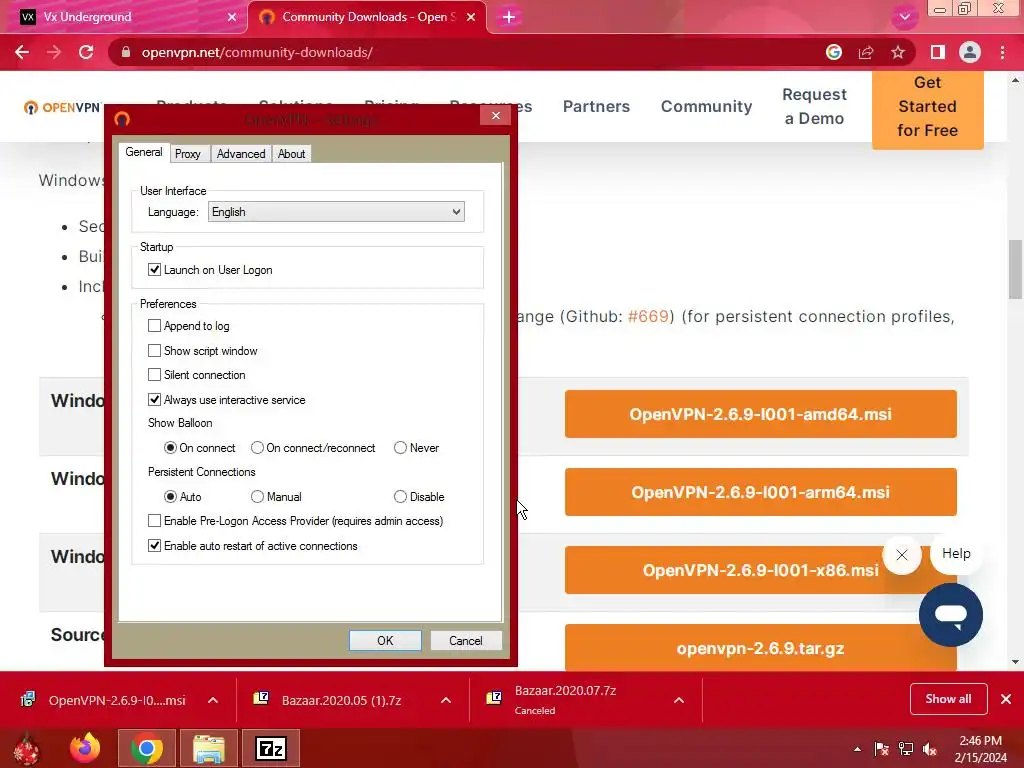The width and height of the screenshot is (1024, 768).
Task: Show hidden system tray icons
Action: pyautogui.click(x=857, y=749)
